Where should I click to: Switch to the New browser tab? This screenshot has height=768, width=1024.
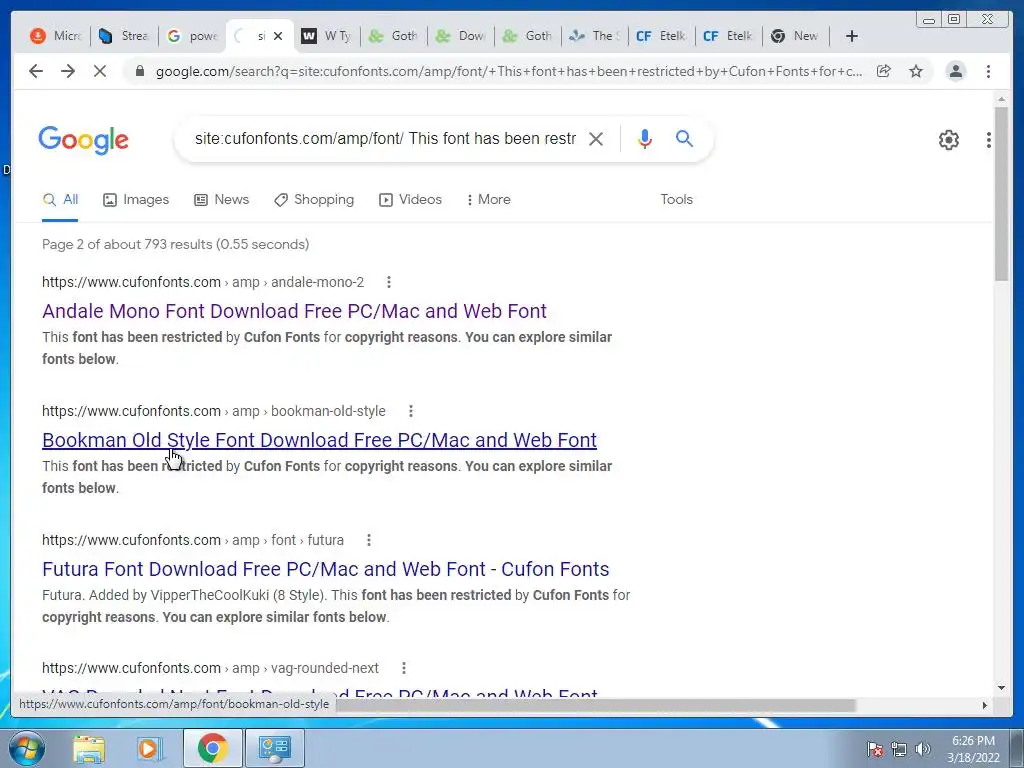795,36
